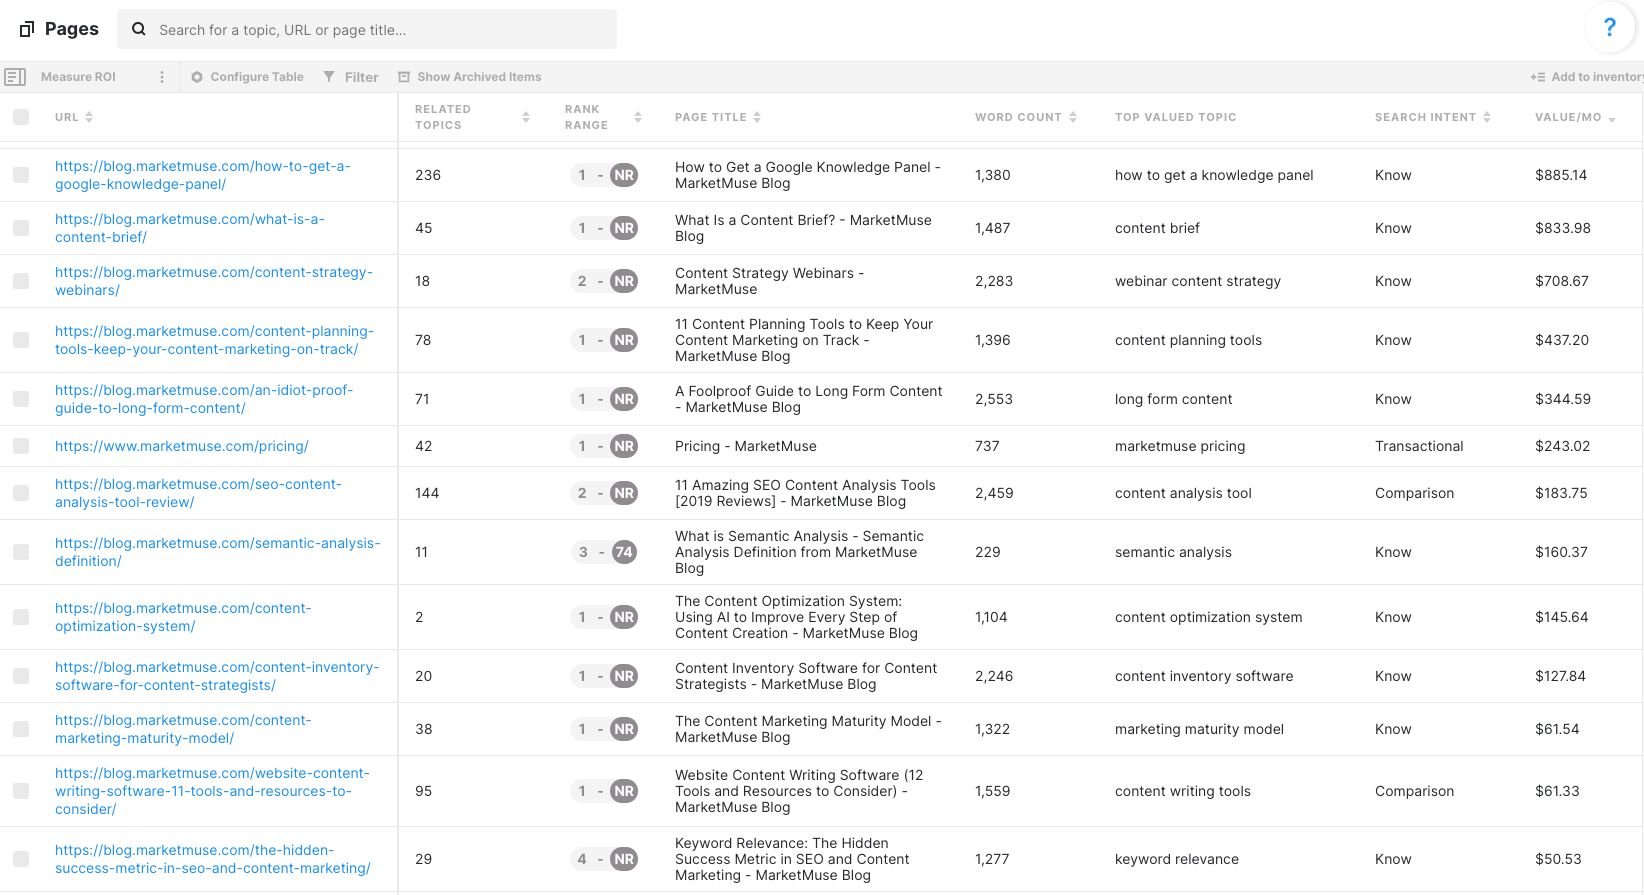The width and height of the screenshot is (1644, 895).
Task: Click 'Pricing - MarketMuse' page title
Action: point(746,446)
